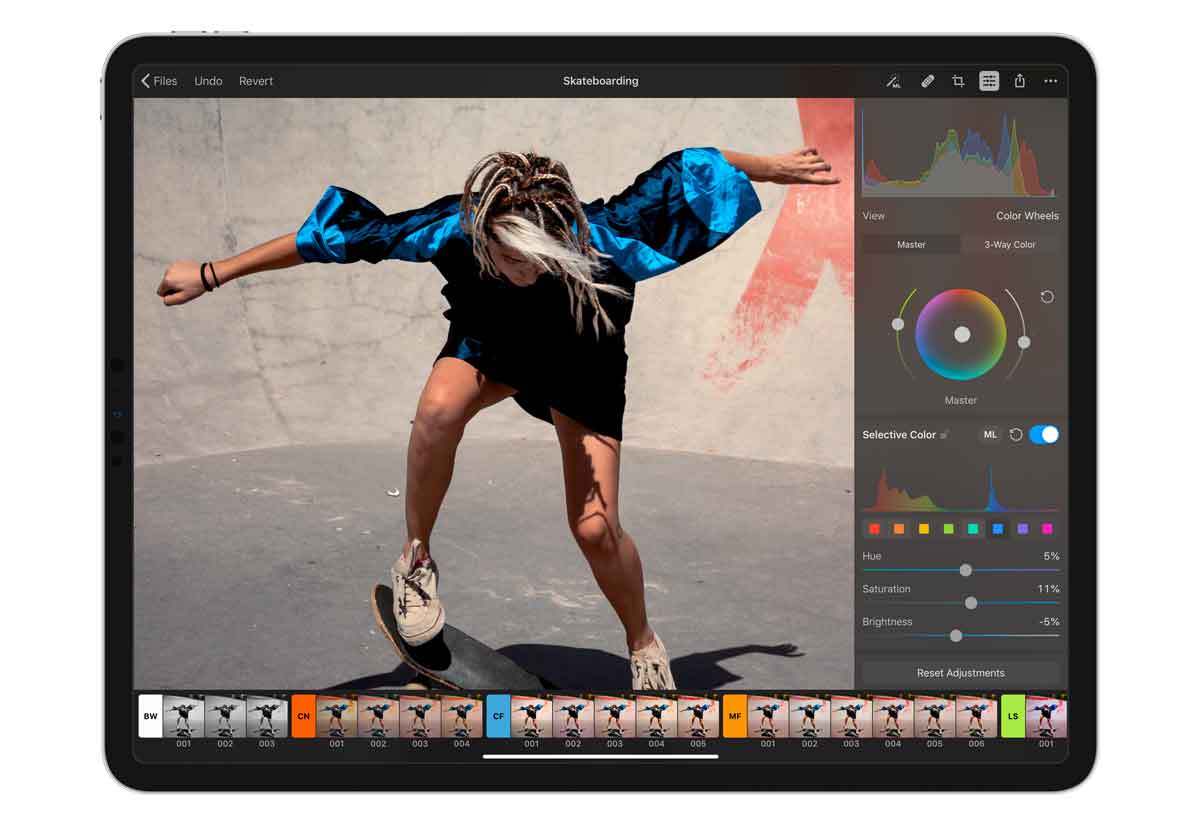Pick the green selective color swatch
This screenshot has width=1200, height=826.
[948, 529]
